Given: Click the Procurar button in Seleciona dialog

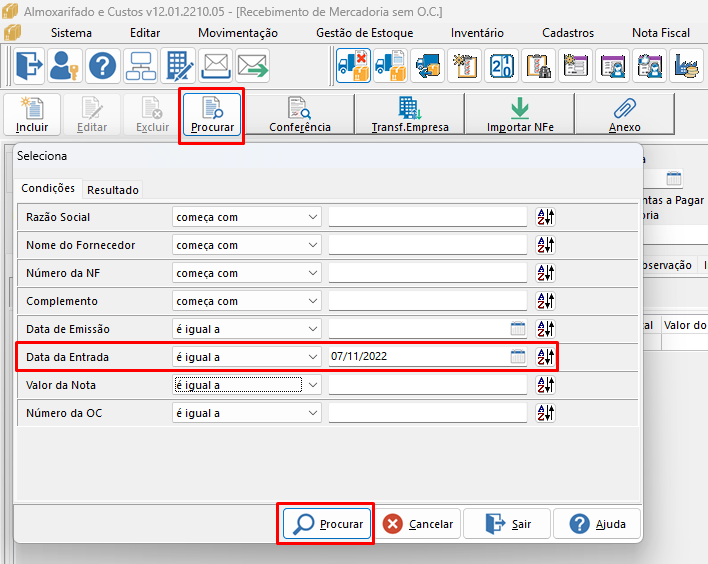Looking at the screenshot, I should pyautogui.click(x=327, y=524).
